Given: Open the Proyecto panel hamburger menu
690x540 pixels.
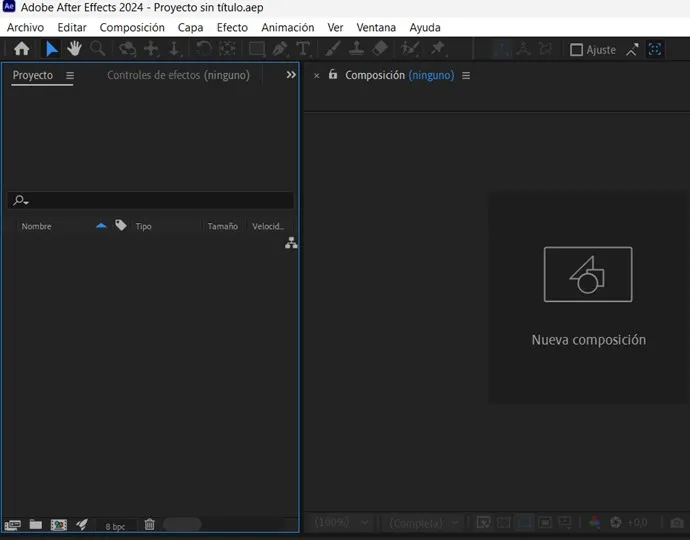Looking at the screenshot, I should point(70,76).
